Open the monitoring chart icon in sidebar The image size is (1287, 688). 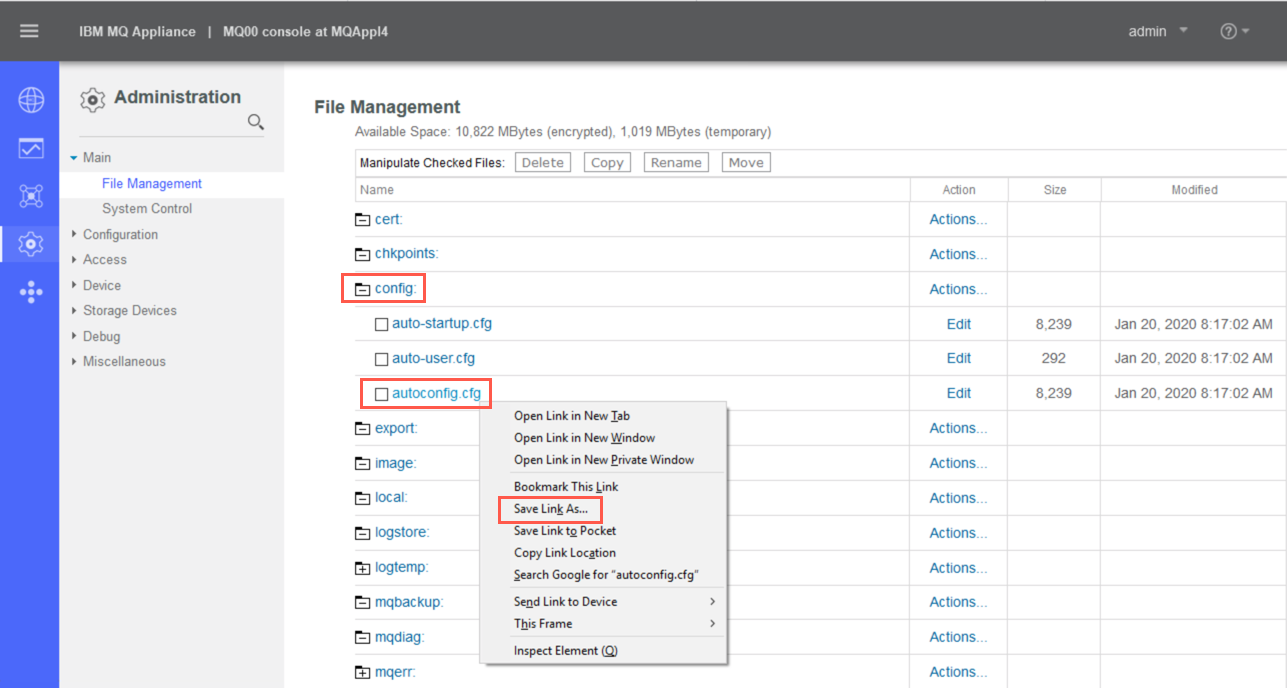click(31, 148)
